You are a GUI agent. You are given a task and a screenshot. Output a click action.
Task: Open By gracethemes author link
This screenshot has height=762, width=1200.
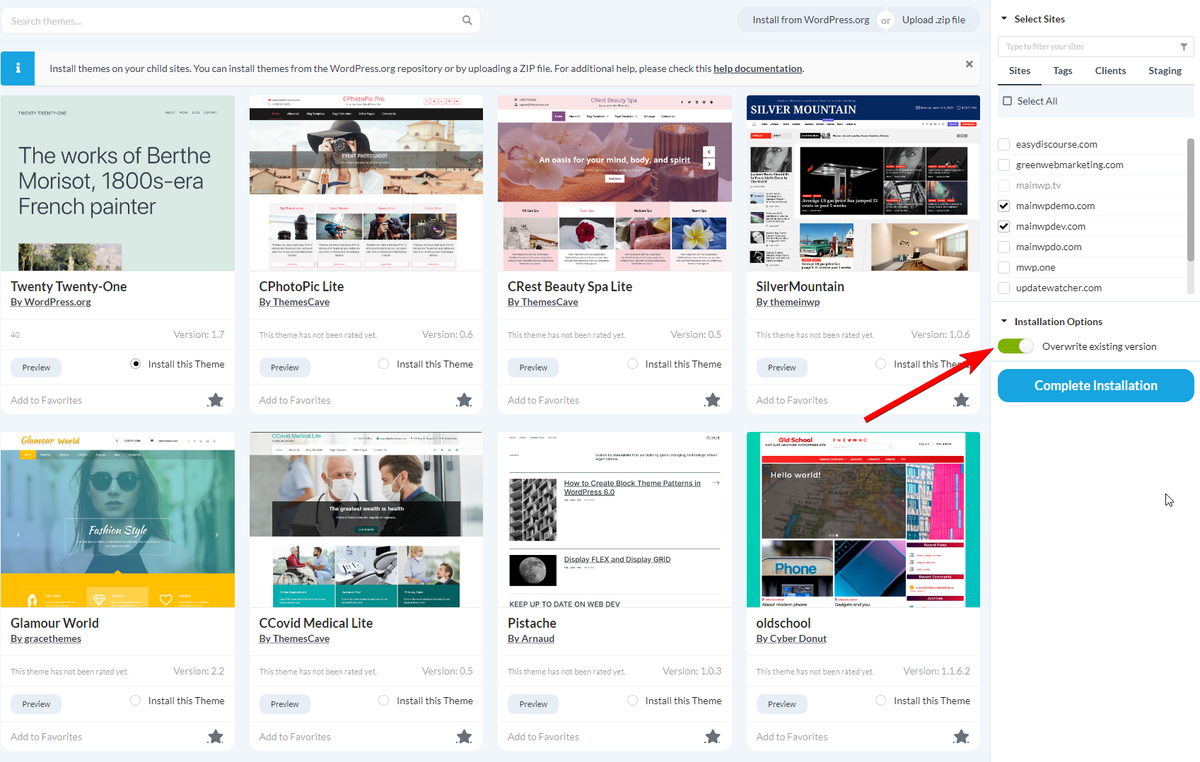point(45,639)
